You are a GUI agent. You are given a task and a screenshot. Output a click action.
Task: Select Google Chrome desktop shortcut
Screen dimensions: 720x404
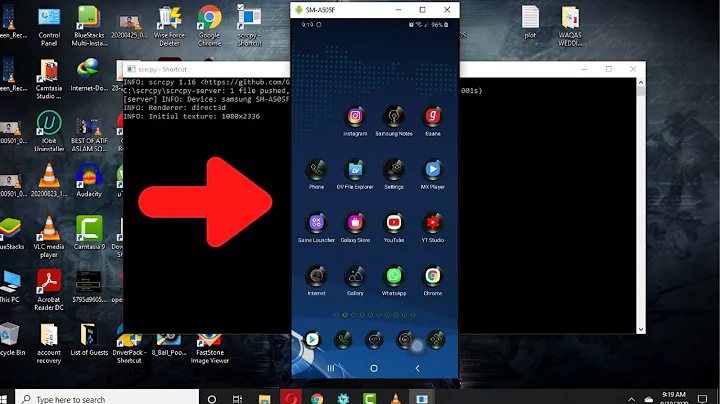[x=209, y=26]
